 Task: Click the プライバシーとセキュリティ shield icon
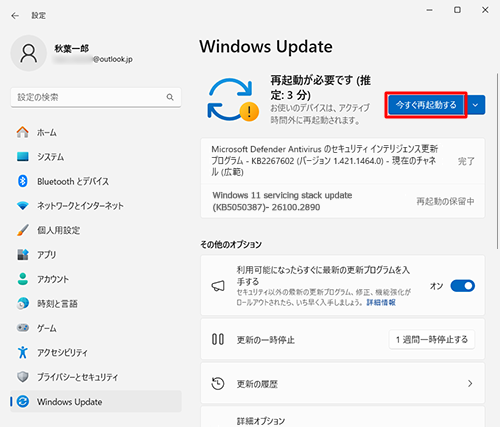coord(23,377)
